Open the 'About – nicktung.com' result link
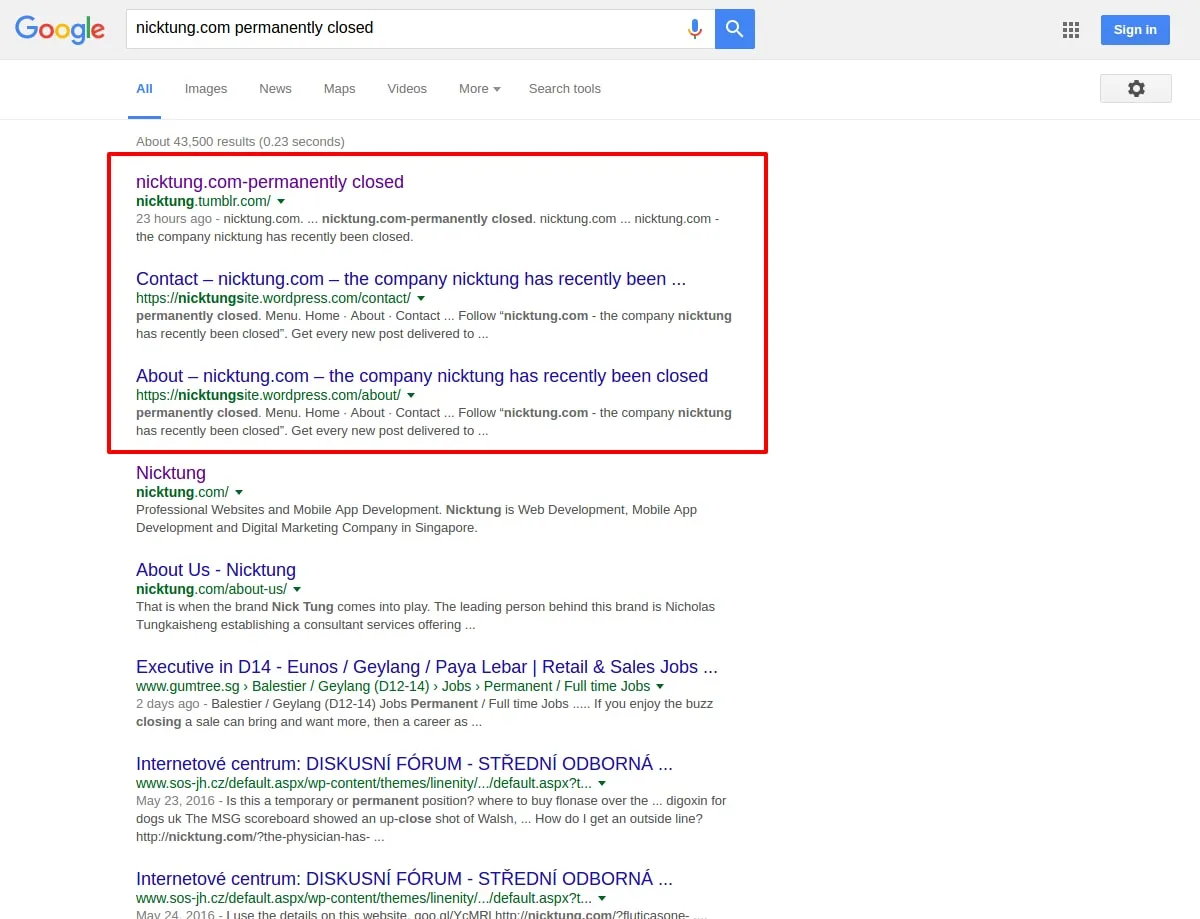 tap(422, 376)
